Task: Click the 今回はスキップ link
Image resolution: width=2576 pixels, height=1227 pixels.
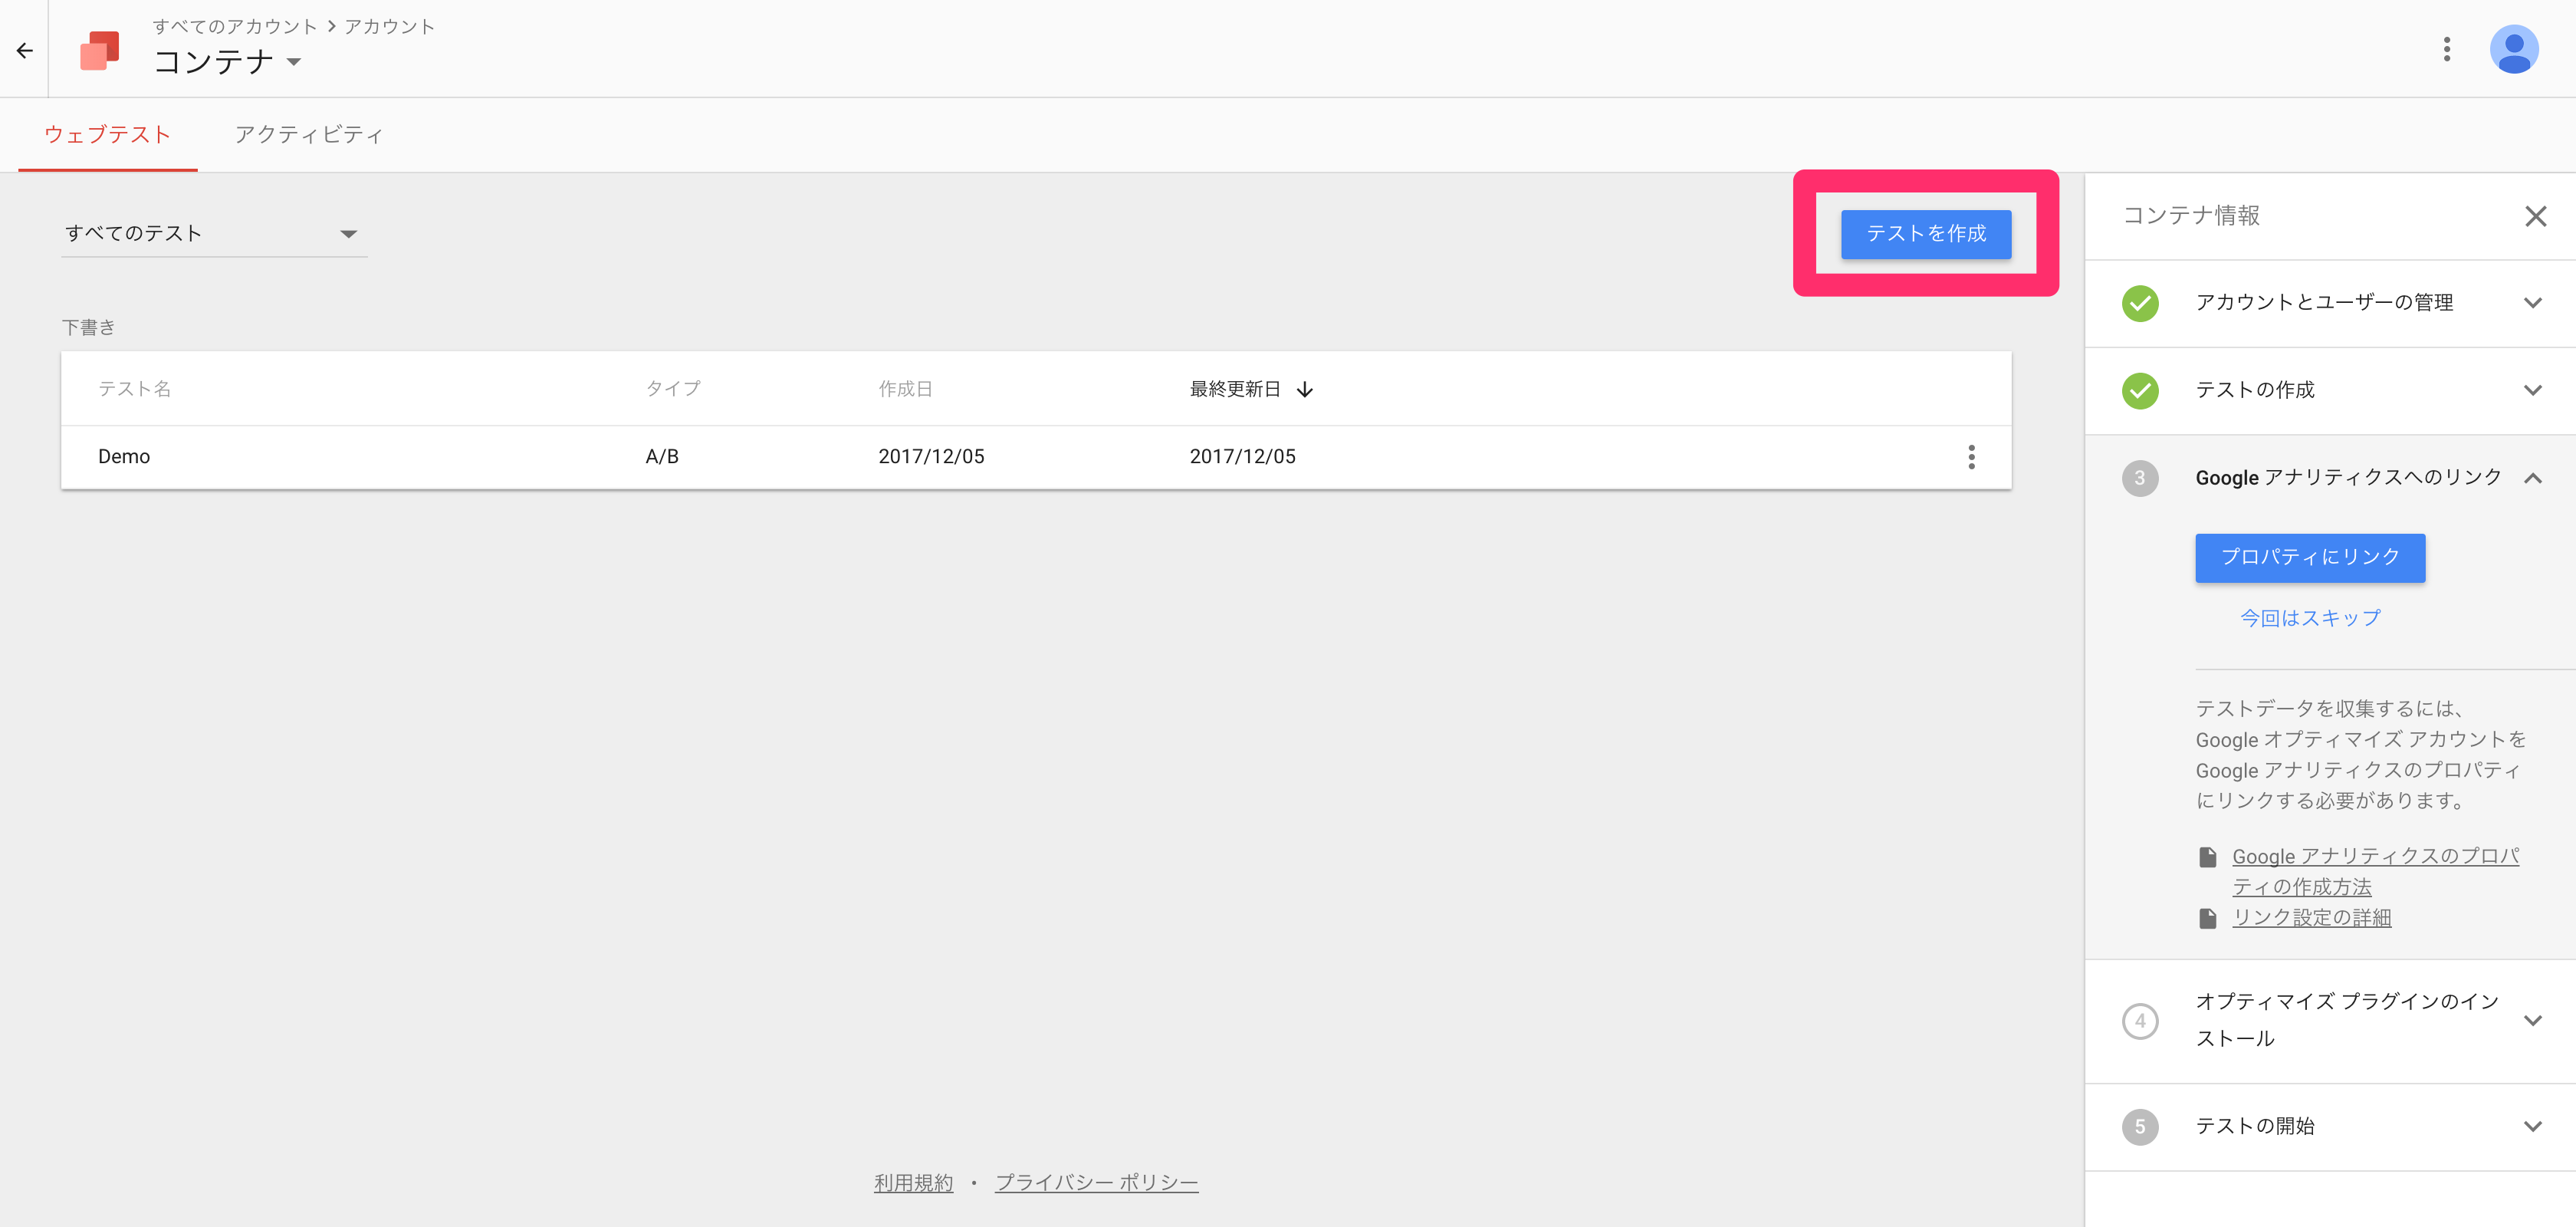Action: [x=2309, y=618]
